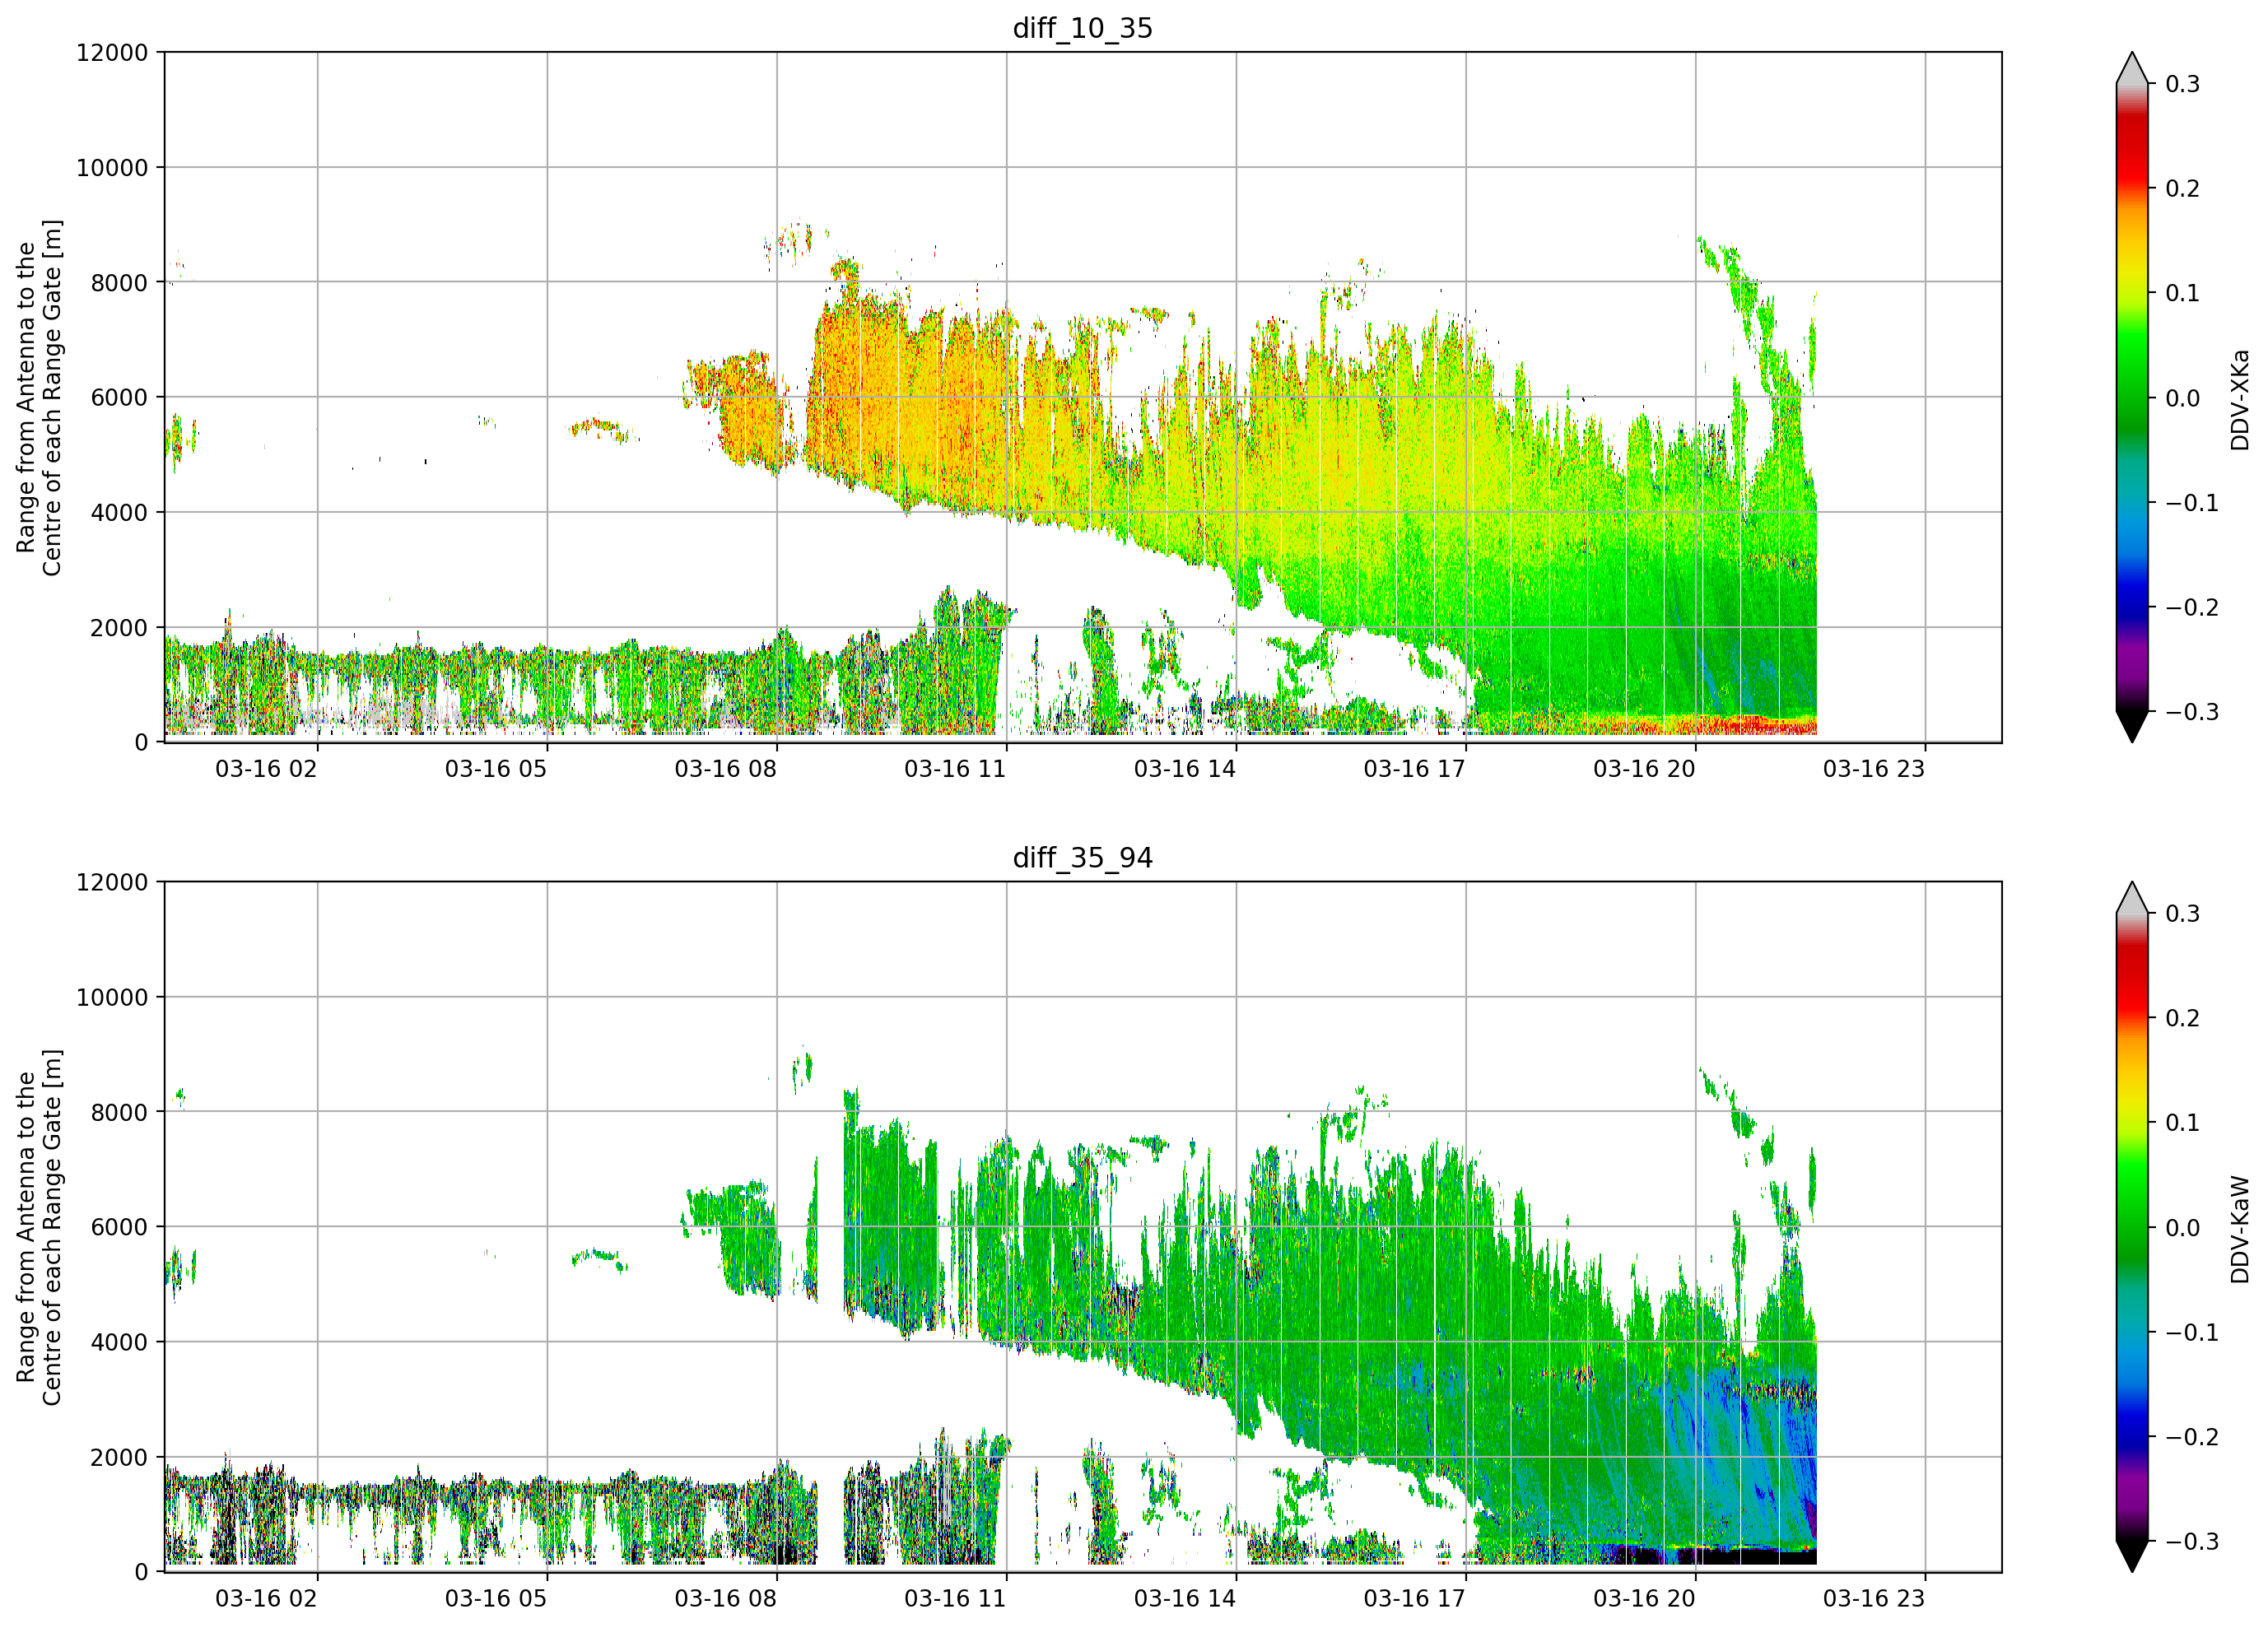Click the −0.3 tick on the DDV-KaW colorbar
The height and width of the screenshot is (1628, 2268).
(x=2192, y=1541)
